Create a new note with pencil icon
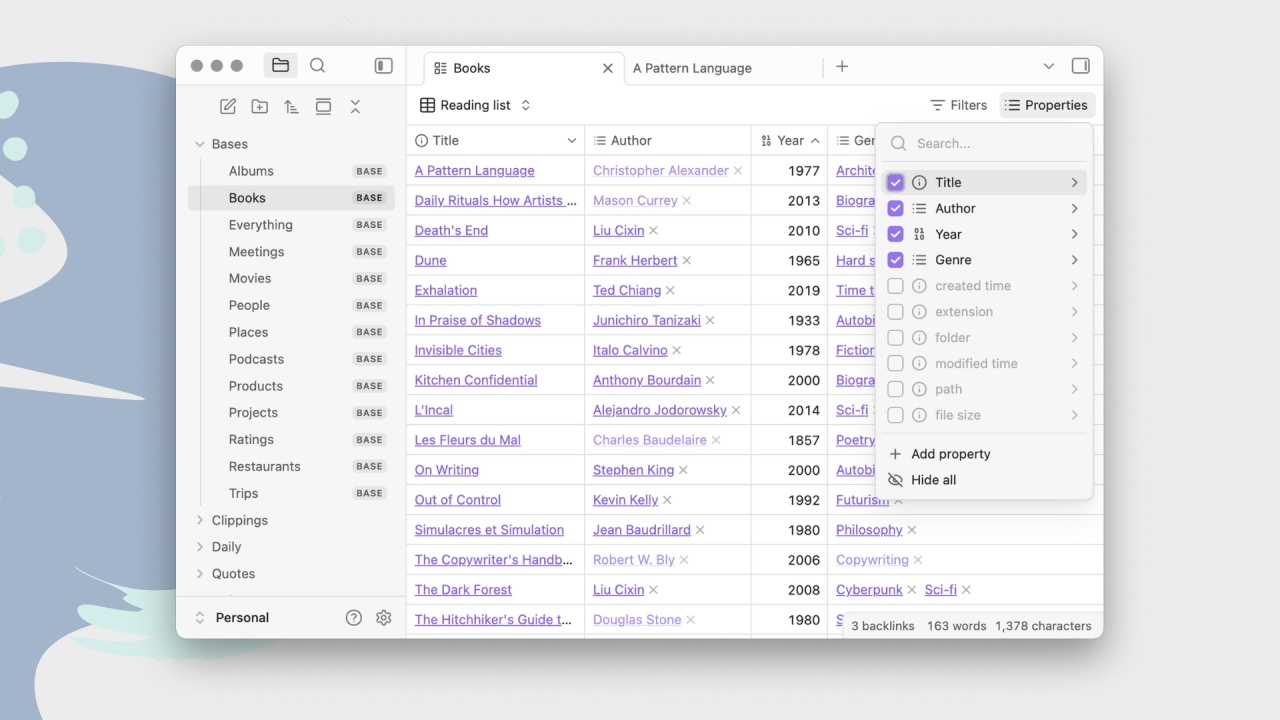Image resolution: width=1280 pixels, height=720 pixels. 228,107
